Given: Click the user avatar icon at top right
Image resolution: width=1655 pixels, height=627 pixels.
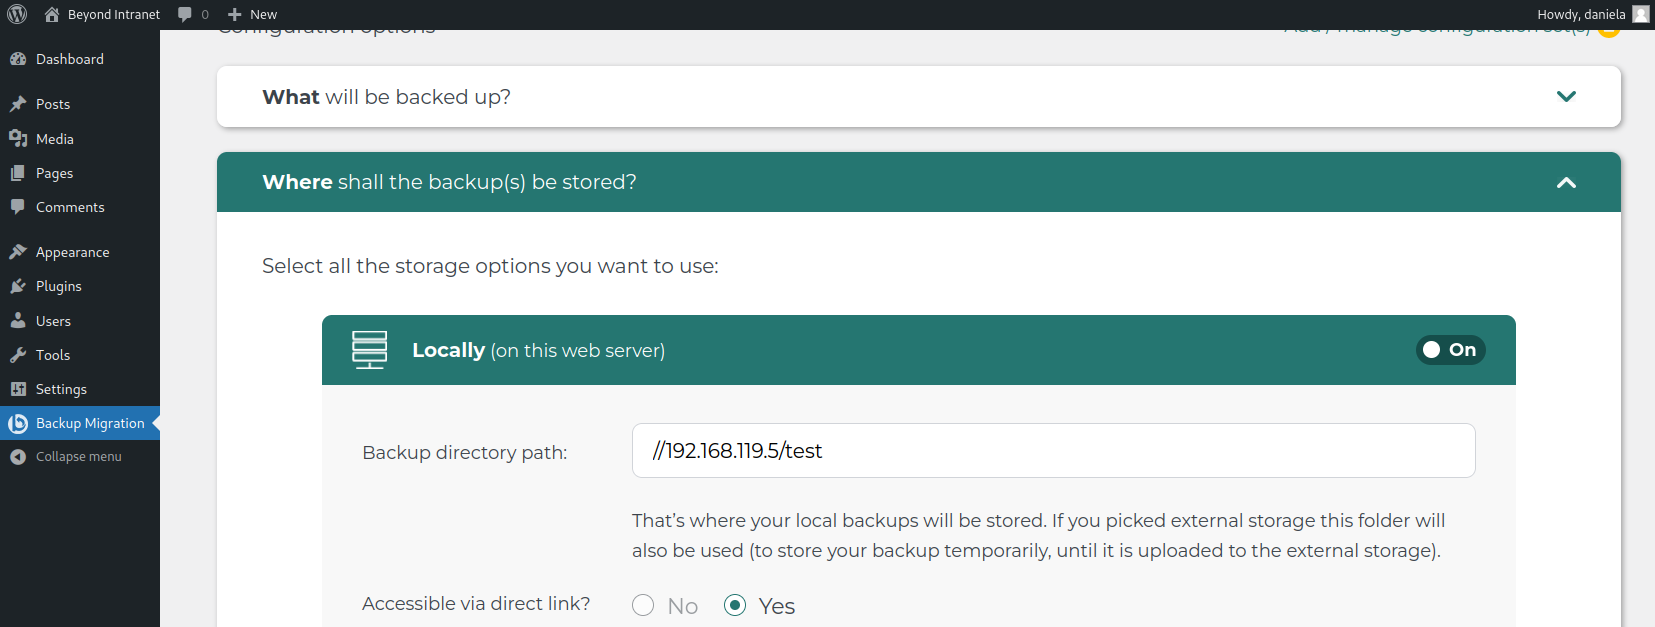Looking at the screenshot, I should click(x=1640, y=14).
